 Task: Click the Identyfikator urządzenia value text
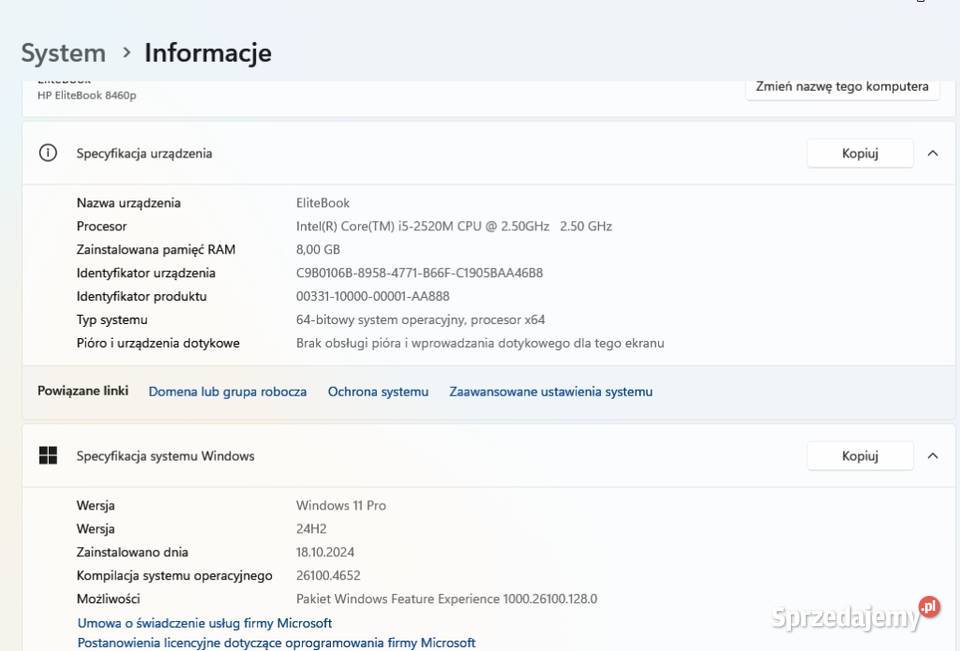click(x=419, y=273)
